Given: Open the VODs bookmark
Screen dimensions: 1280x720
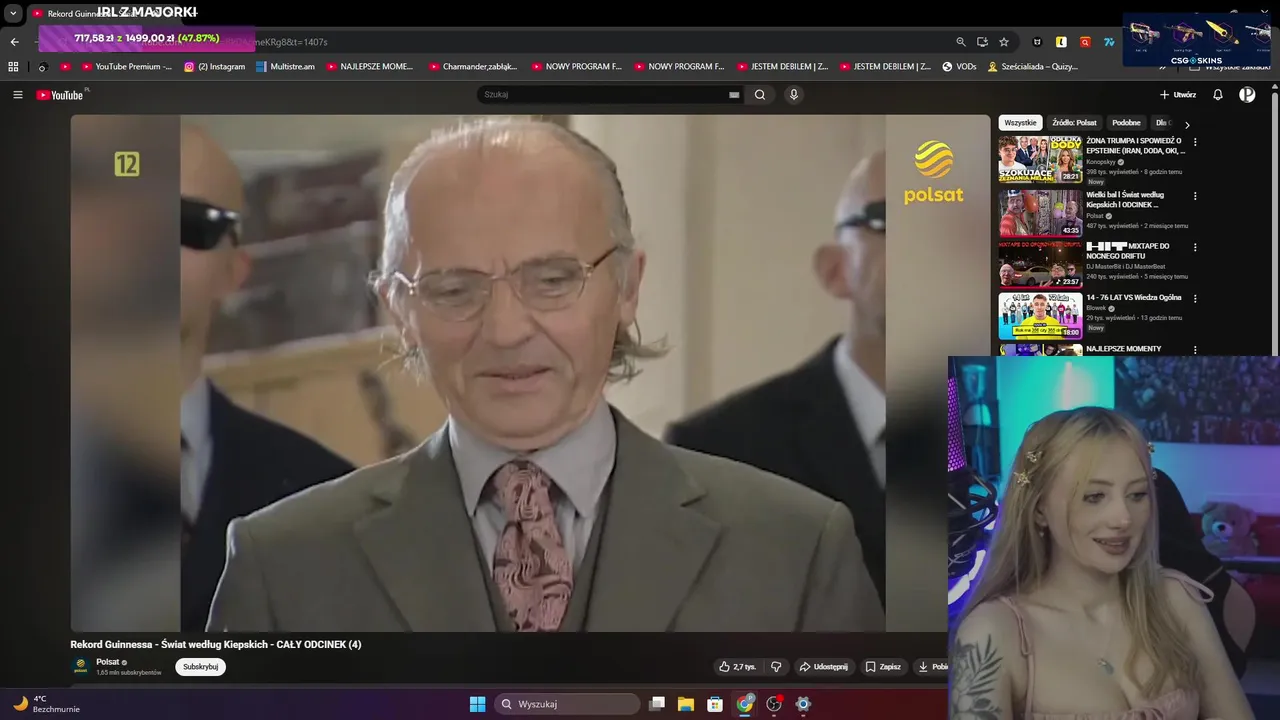Looking at the screenshot, I should click(x=959, y=67).
